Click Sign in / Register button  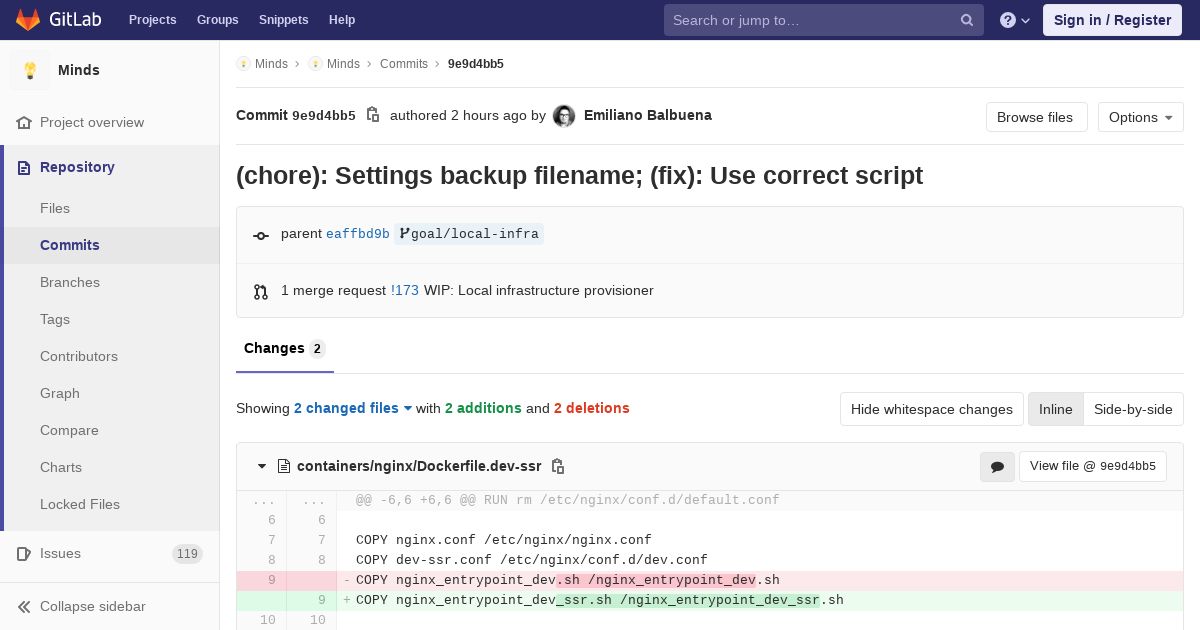coord(1112,20)
